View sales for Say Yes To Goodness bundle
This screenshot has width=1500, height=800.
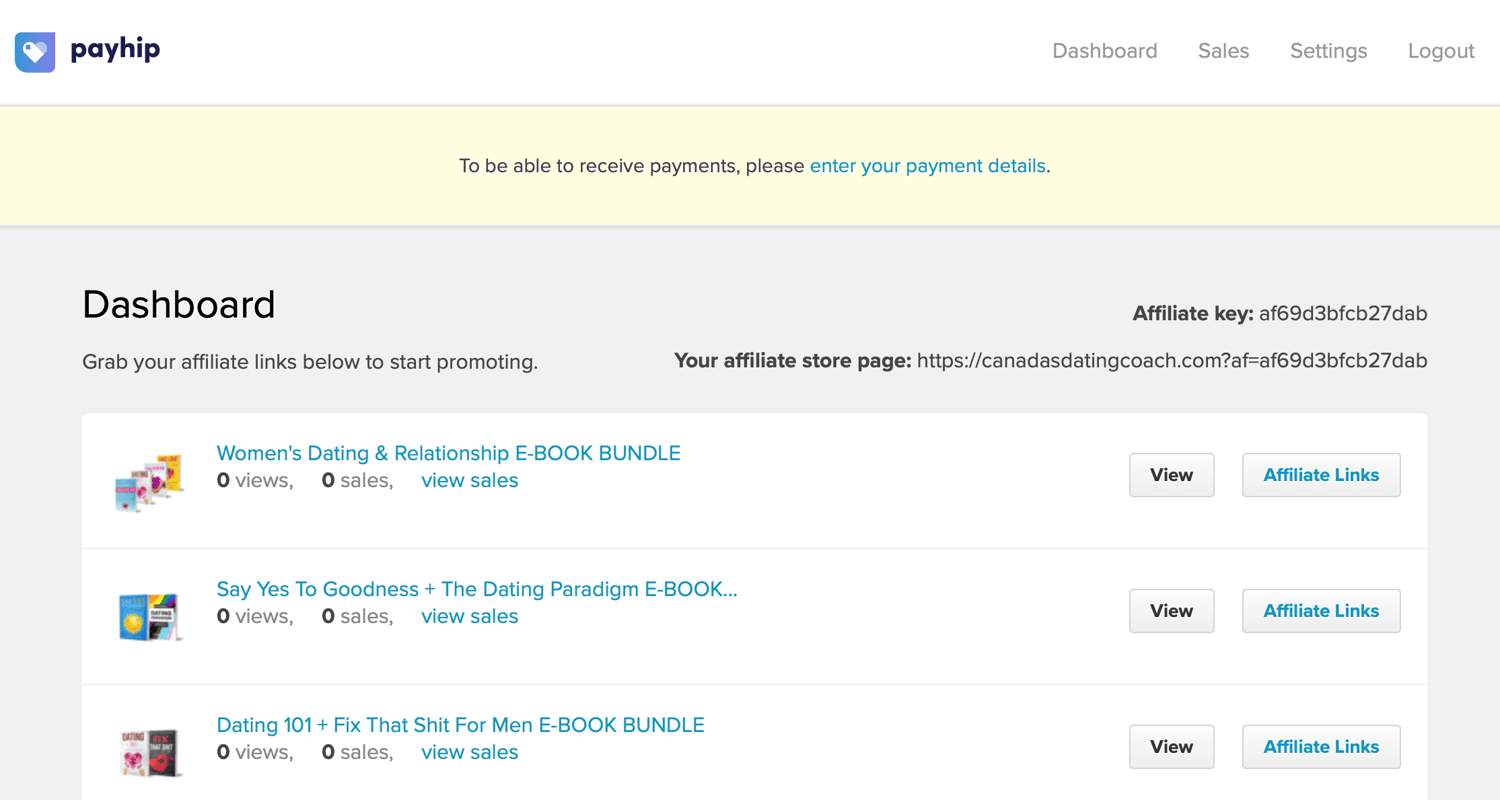[x=469, y=617]
